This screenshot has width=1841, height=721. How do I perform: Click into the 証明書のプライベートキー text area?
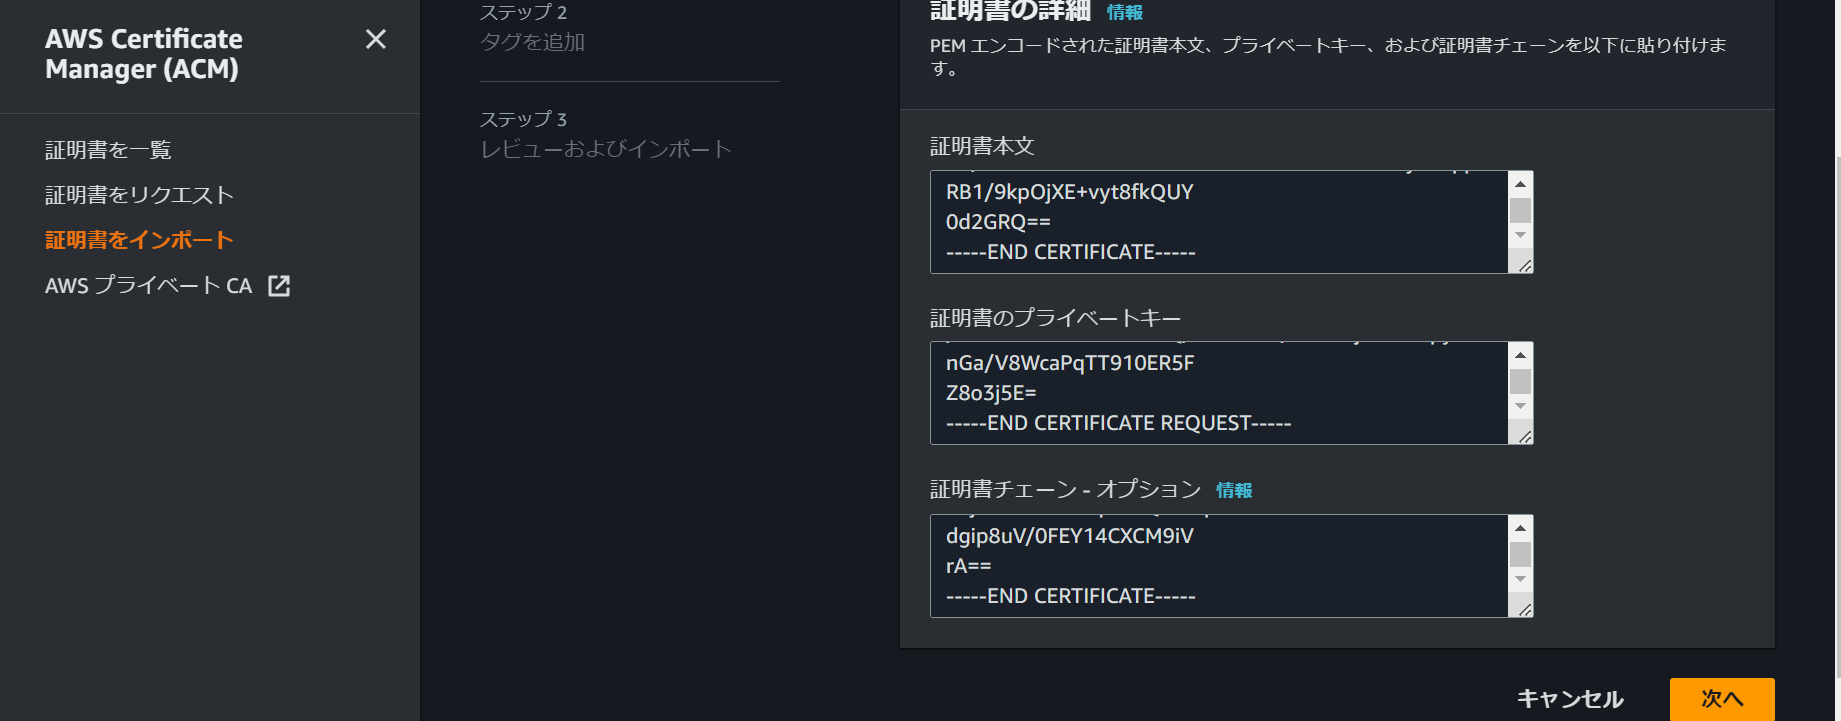coord(1219,393)
